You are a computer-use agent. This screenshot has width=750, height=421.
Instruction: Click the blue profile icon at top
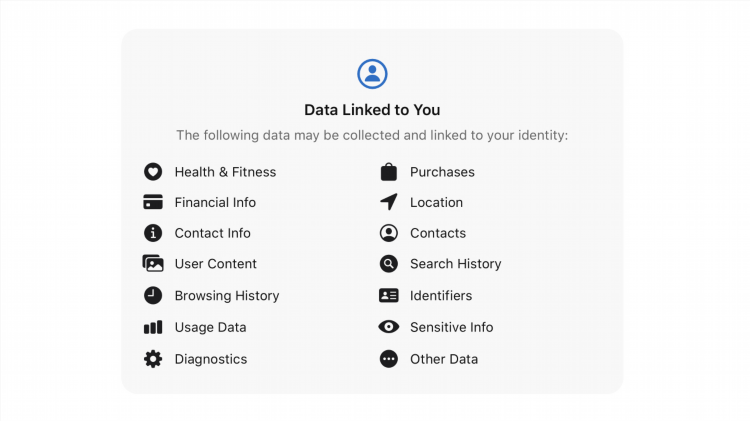(x=372, y=74)
